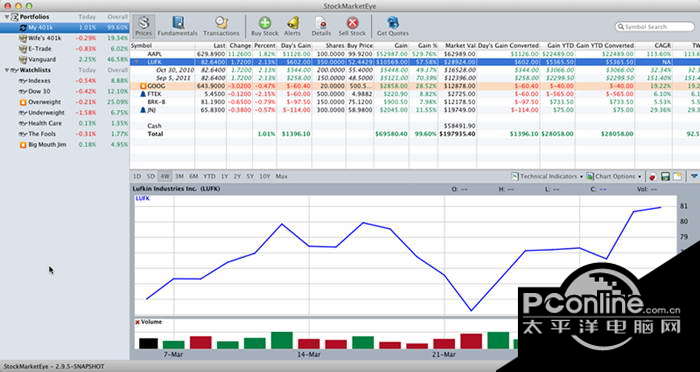
Task: Switch chart range to YTD
Action: click(x=209, y=176)
